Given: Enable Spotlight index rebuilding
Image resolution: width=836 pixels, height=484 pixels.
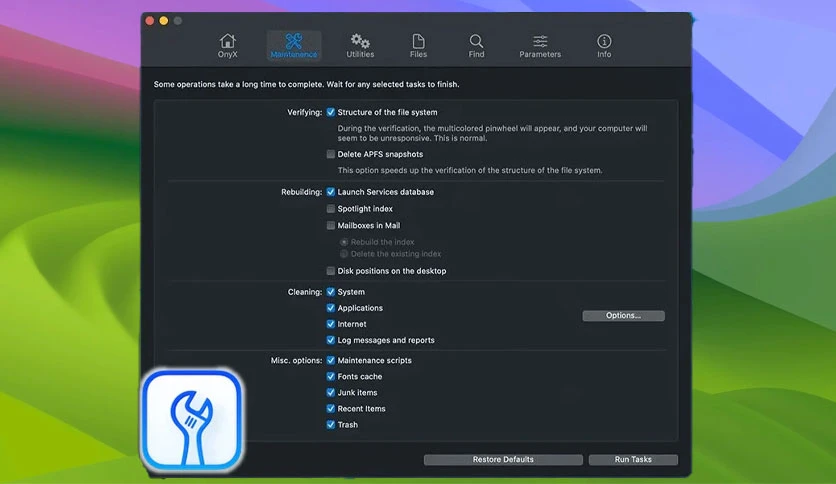Looking at the screenshot, I should coord(331,208).
